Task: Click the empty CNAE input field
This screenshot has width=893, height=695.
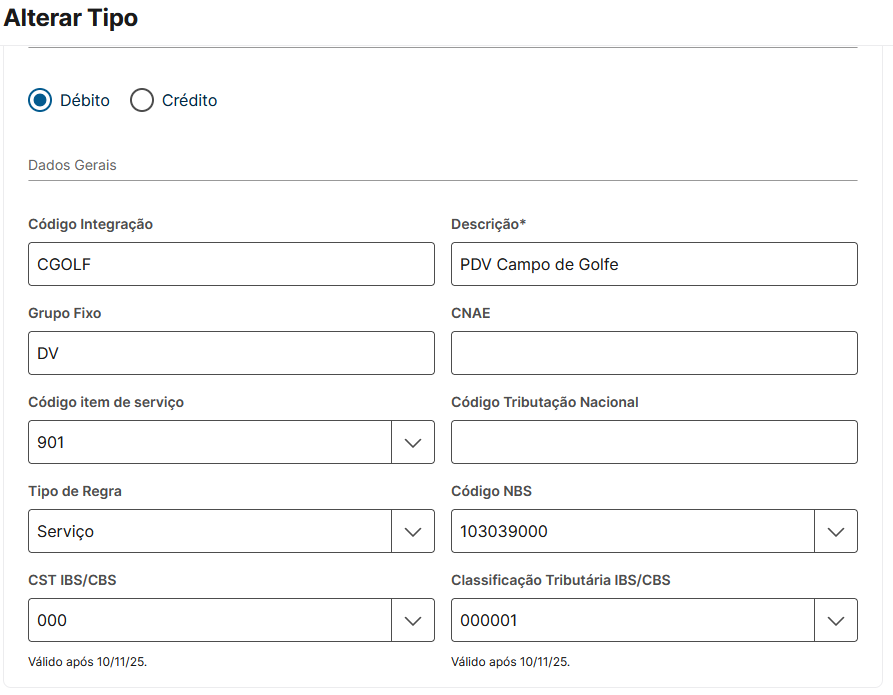Action: (654, 353)
